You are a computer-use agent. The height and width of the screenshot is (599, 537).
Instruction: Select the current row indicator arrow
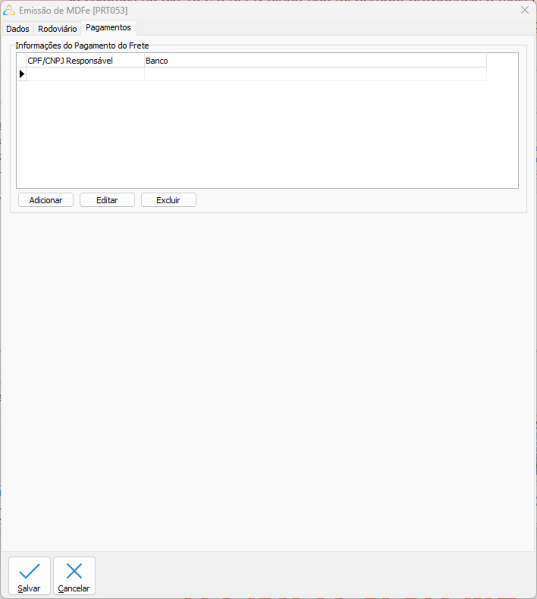pos(22,74)
